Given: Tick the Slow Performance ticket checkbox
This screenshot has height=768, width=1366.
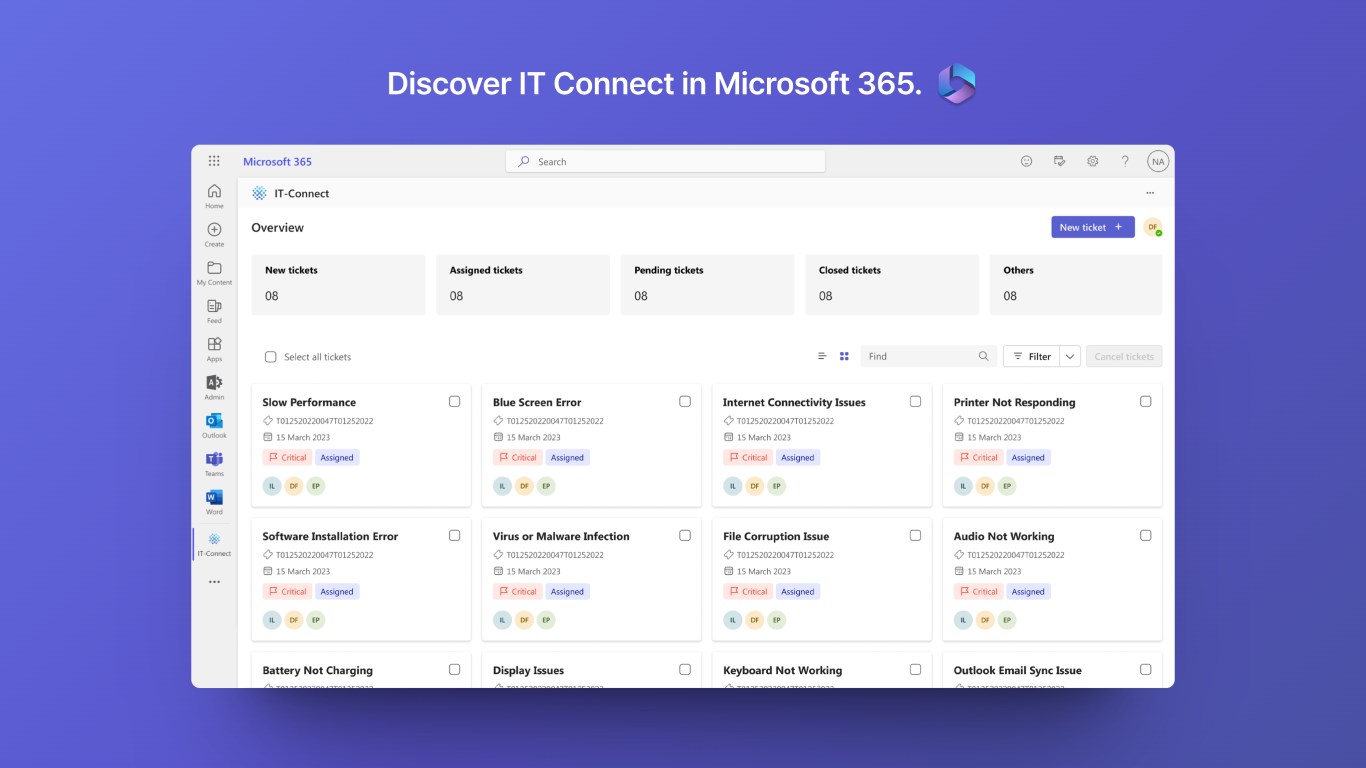Looking at the screenshot, I should click(454, 401).
